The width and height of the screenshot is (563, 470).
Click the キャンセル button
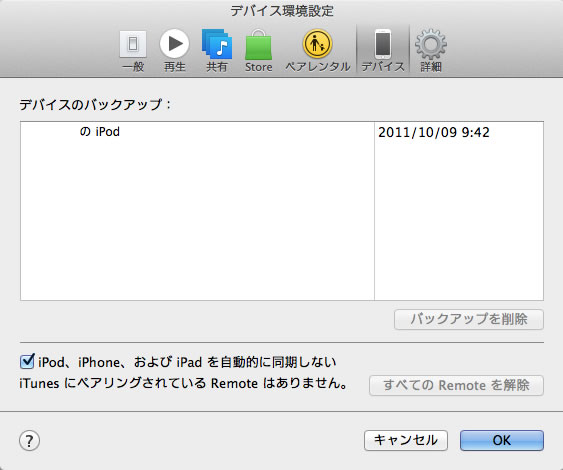point(406,440)
